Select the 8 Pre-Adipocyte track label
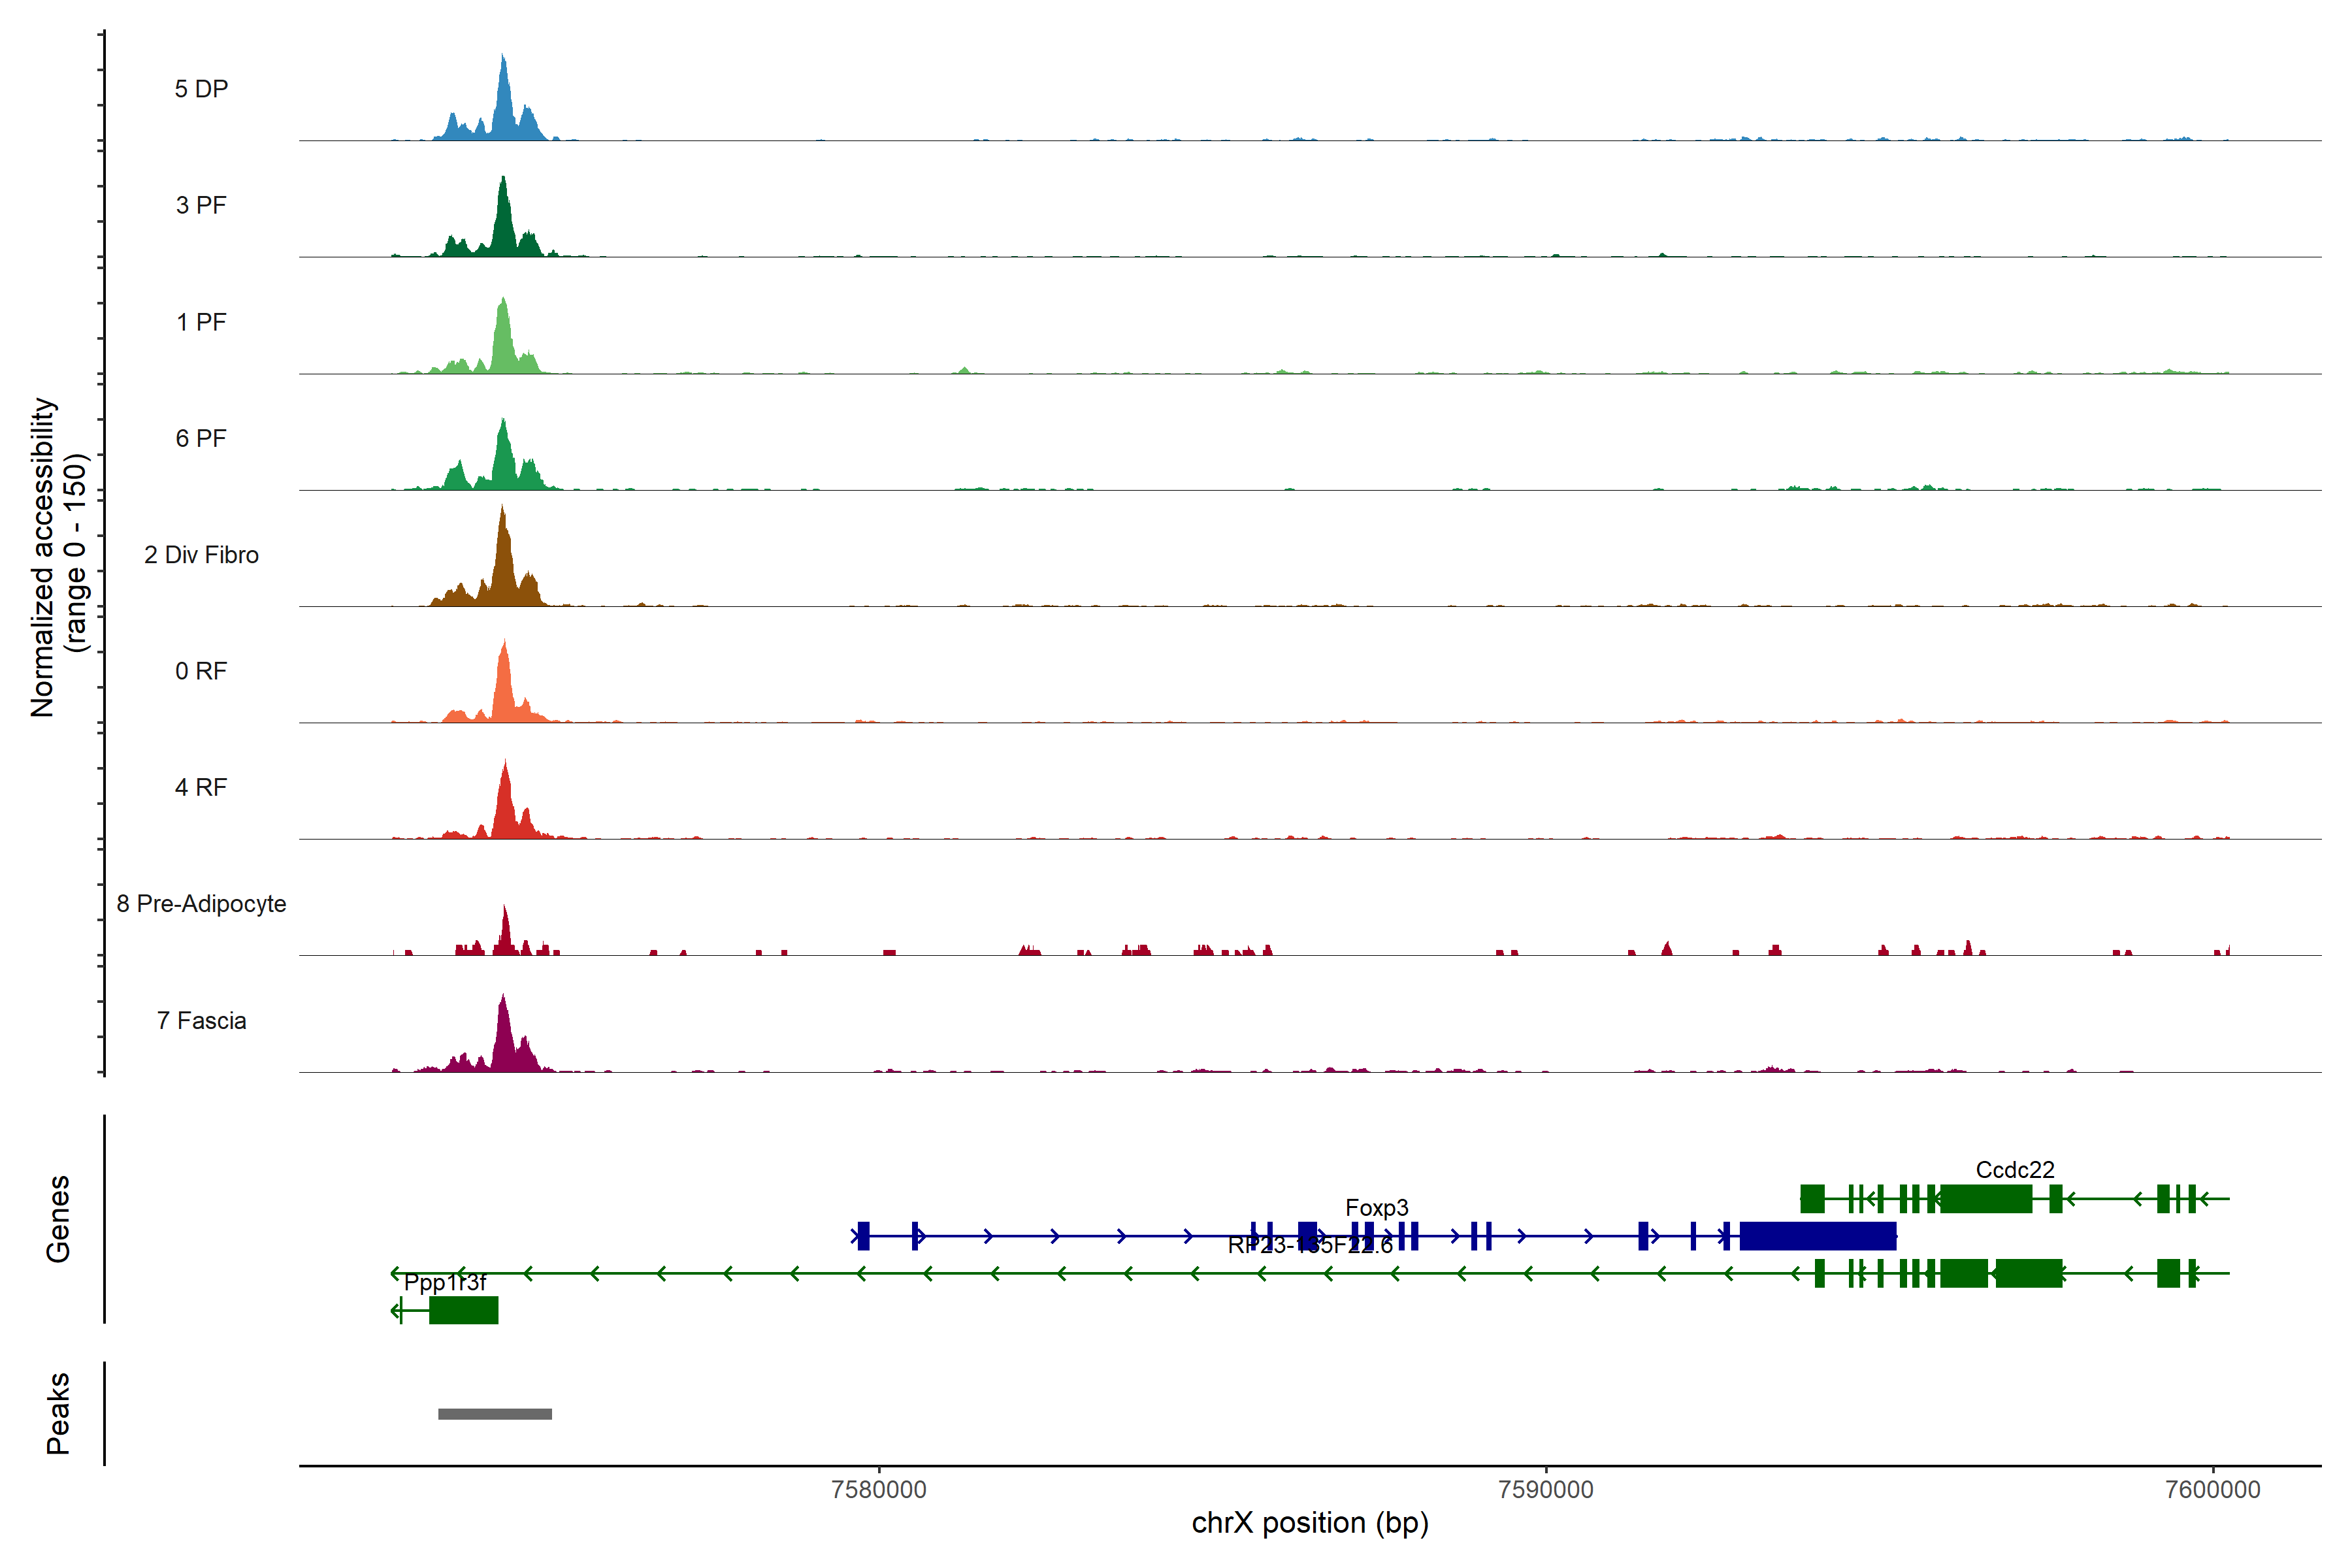 pyautogui.click(x=201, y=904)
